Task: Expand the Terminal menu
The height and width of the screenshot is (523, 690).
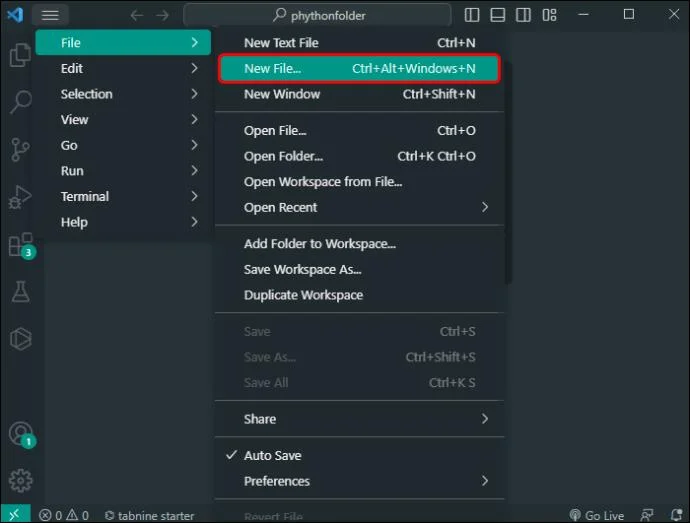Action: (123, 196)
